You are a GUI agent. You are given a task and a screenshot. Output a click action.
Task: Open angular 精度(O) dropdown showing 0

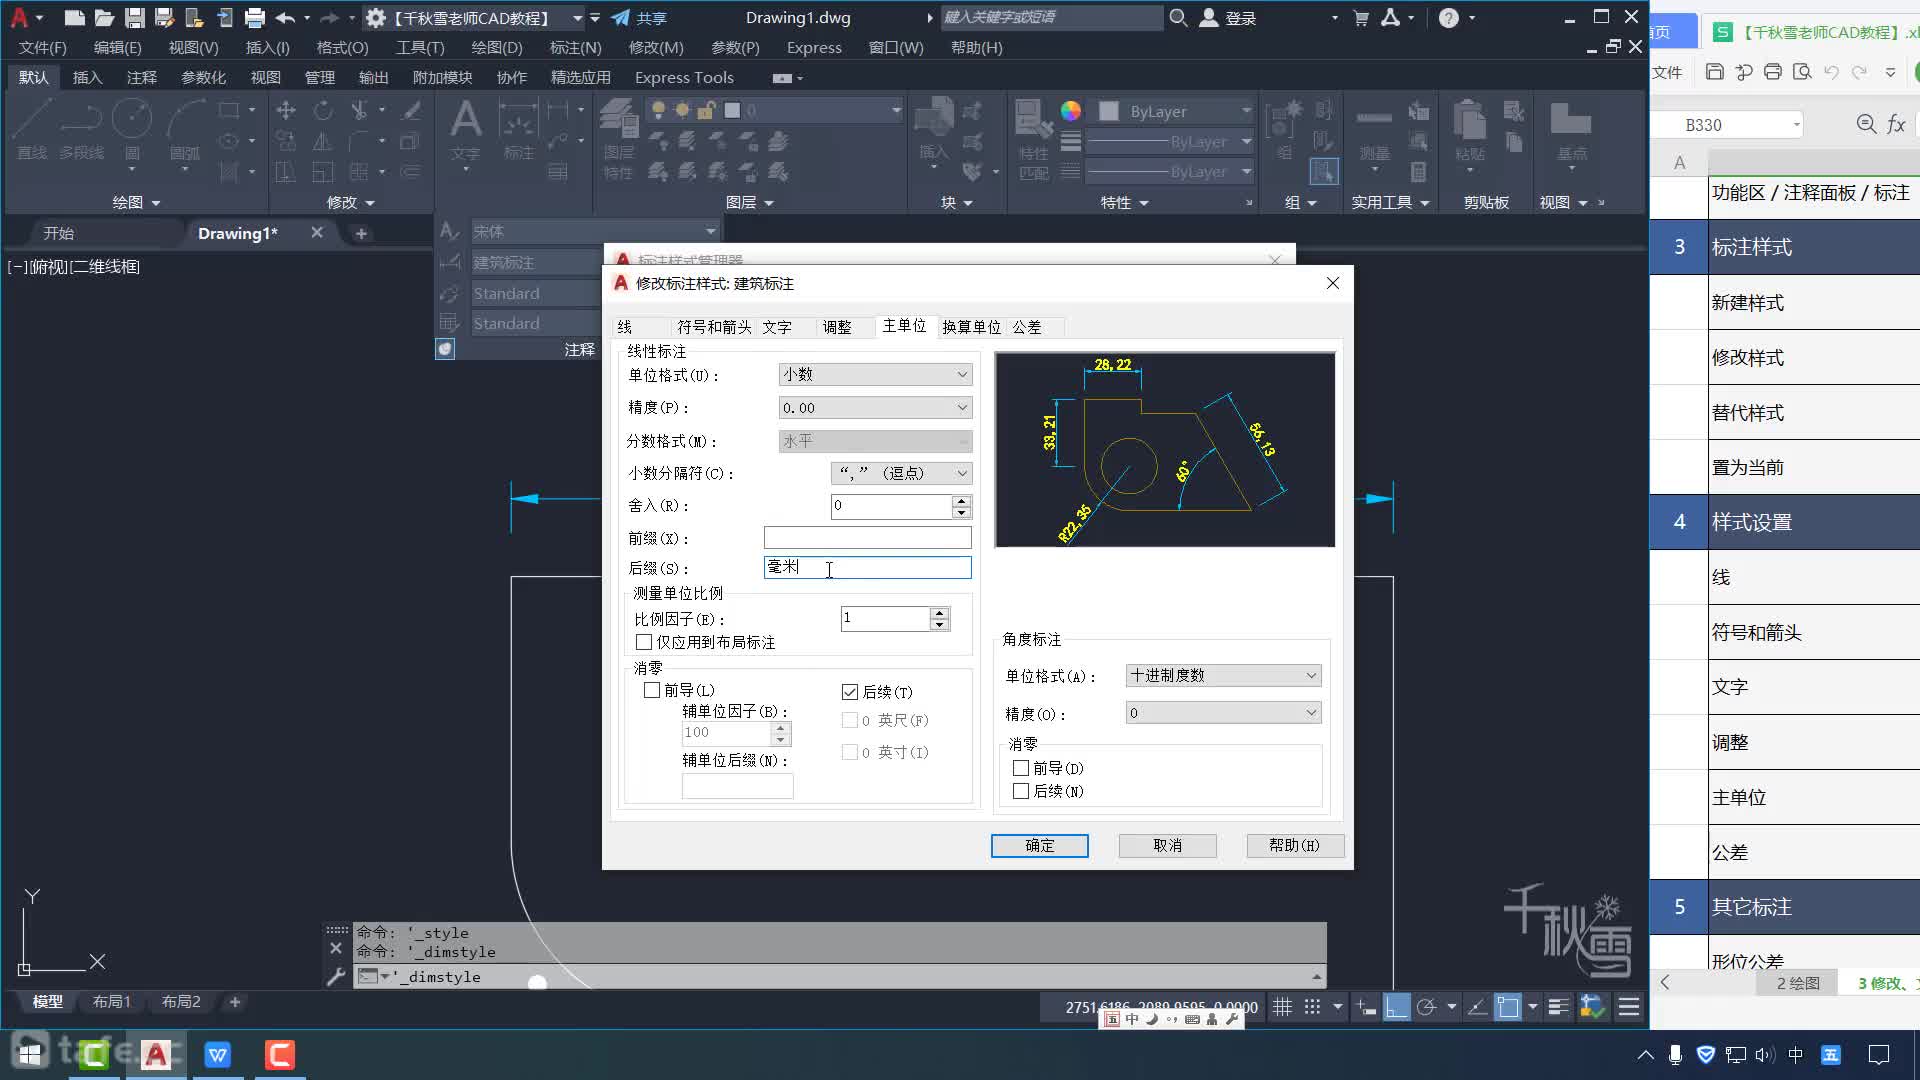click(x=1223, y=713)
